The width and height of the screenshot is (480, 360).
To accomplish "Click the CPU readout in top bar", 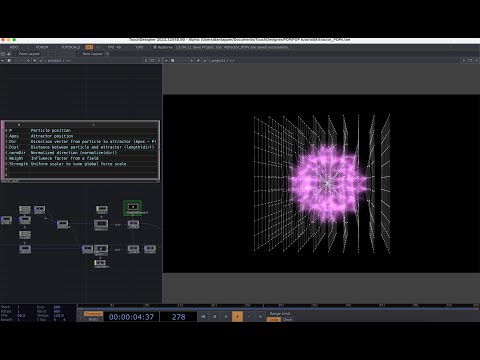I will (x=140, y=47).
